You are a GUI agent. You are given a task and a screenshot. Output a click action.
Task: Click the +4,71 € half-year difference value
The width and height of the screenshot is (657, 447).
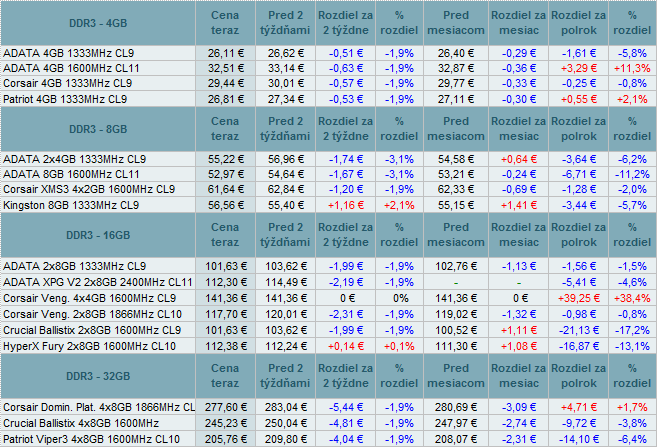[579, 407]
